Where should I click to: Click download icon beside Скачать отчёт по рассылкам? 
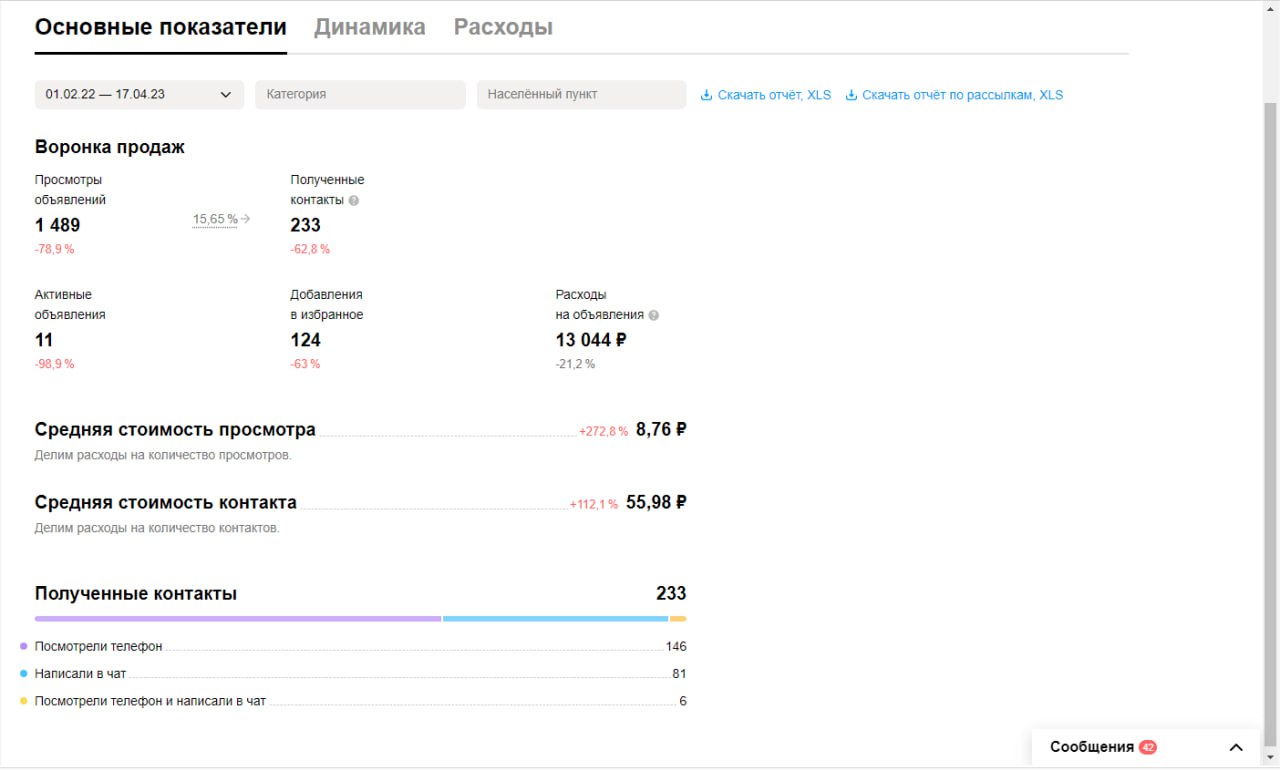coord(851,95)
